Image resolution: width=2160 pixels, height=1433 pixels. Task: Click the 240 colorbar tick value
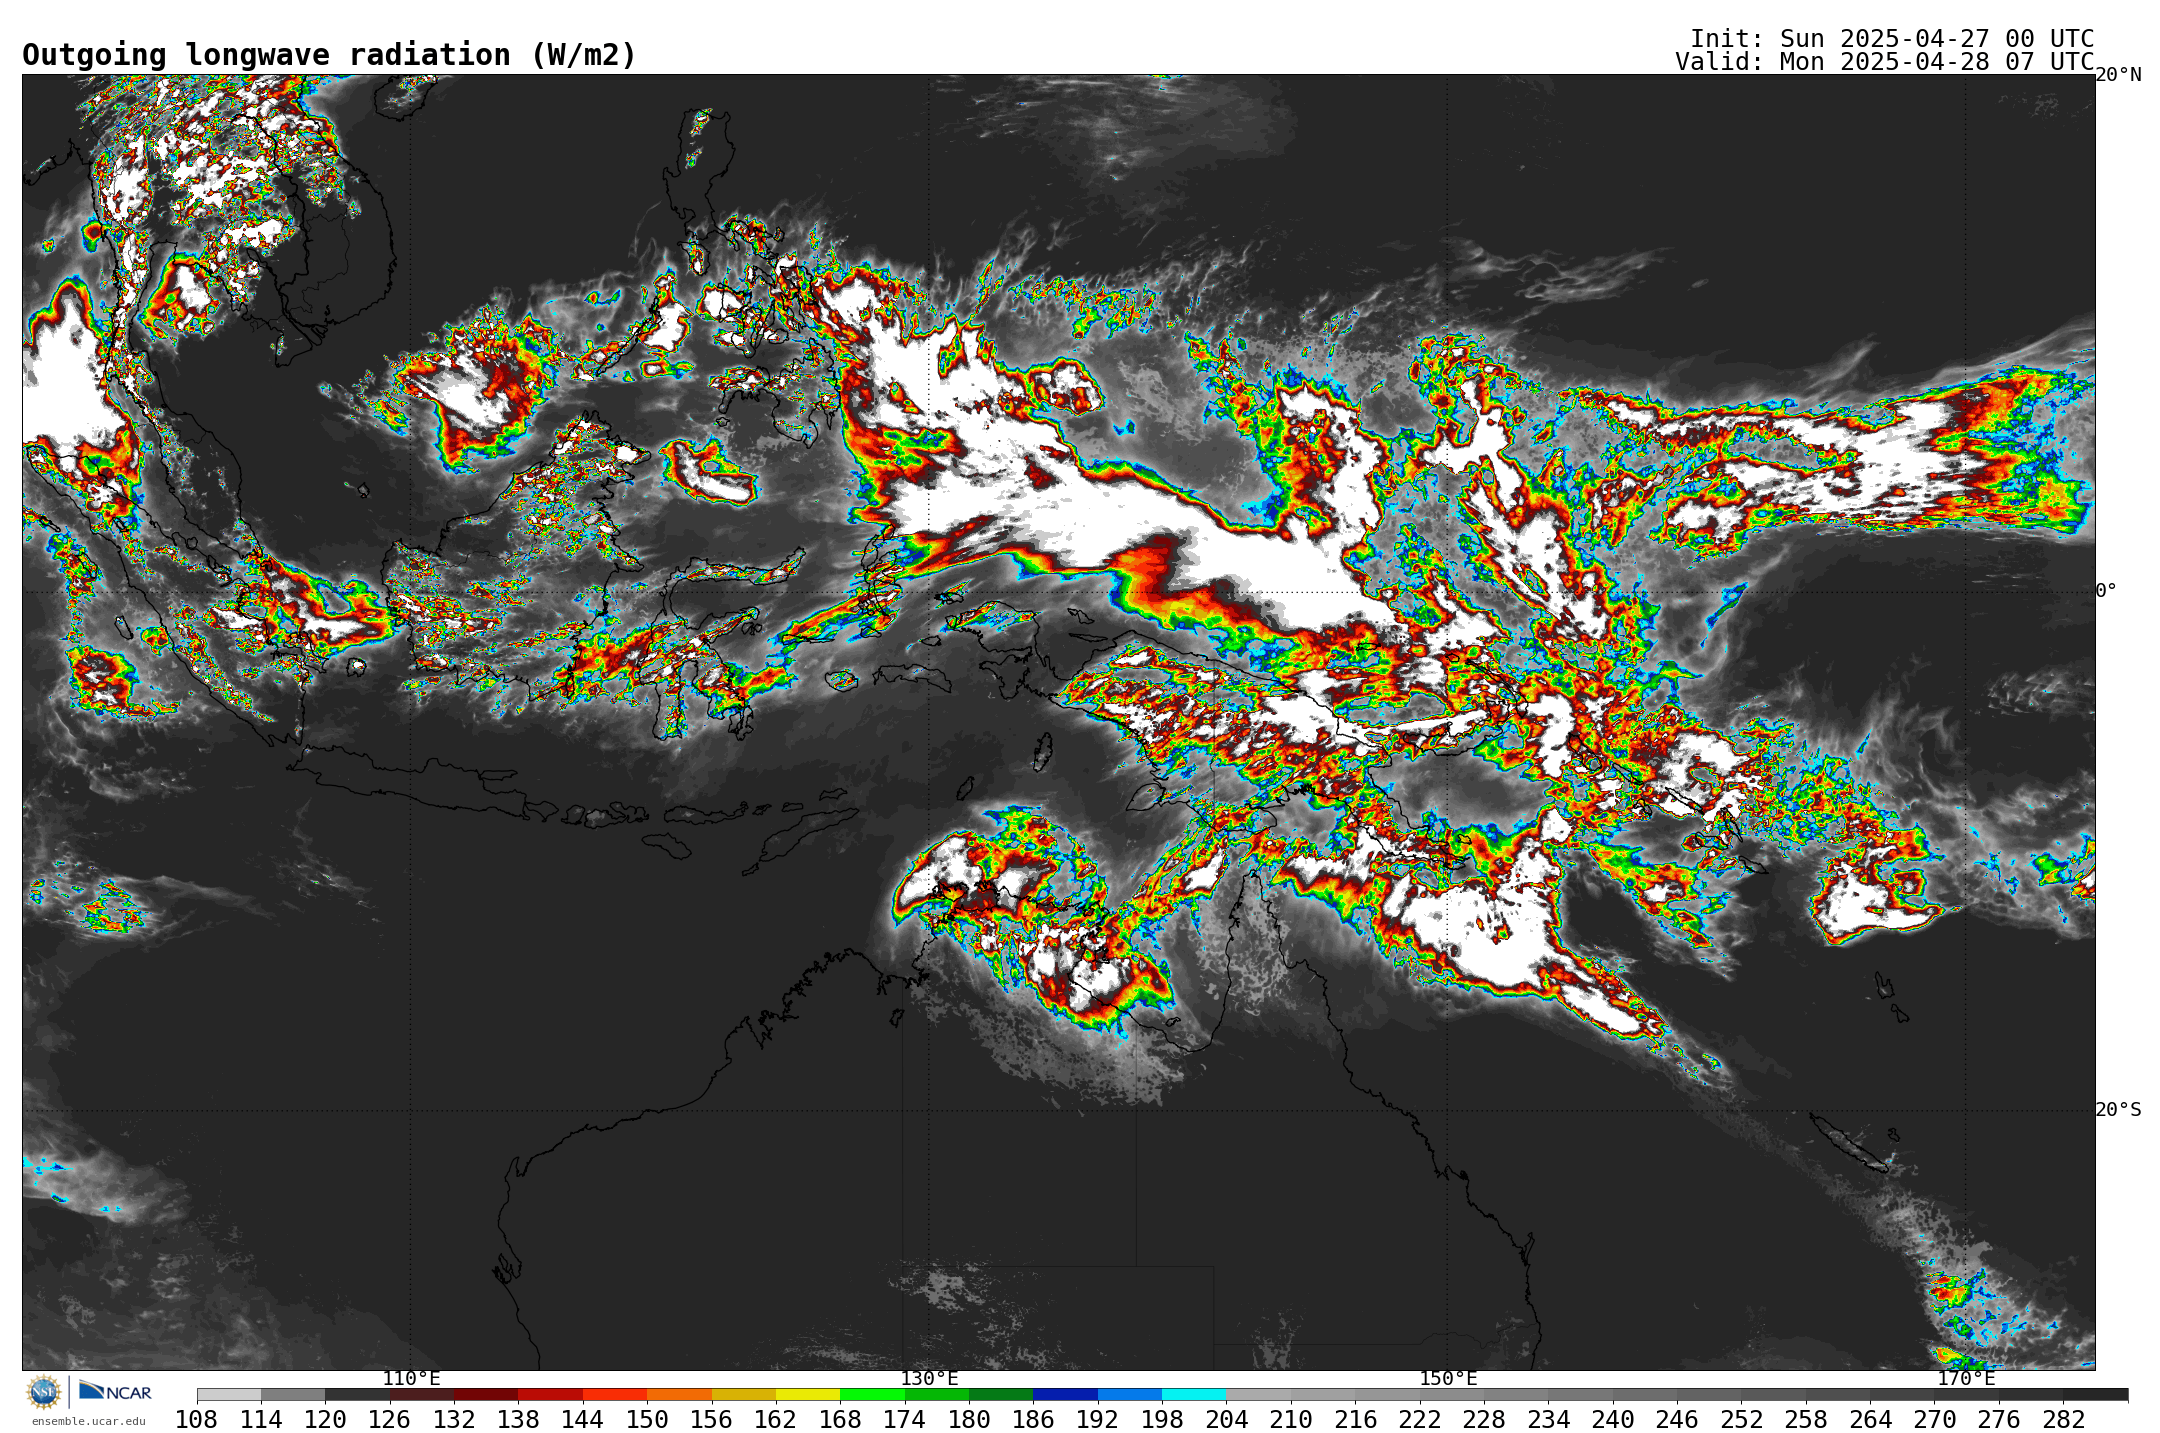click(1613, 1419)
